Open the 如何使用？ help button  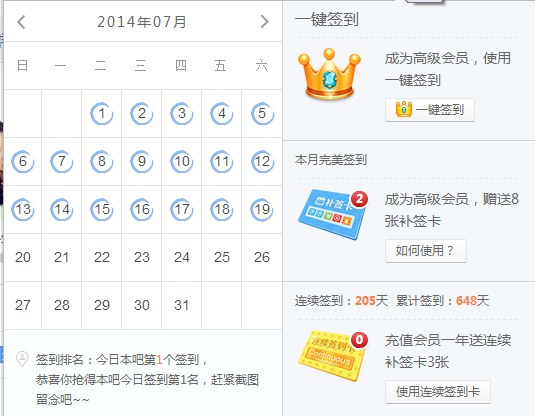pyautogui.click(x=426, y=251)
